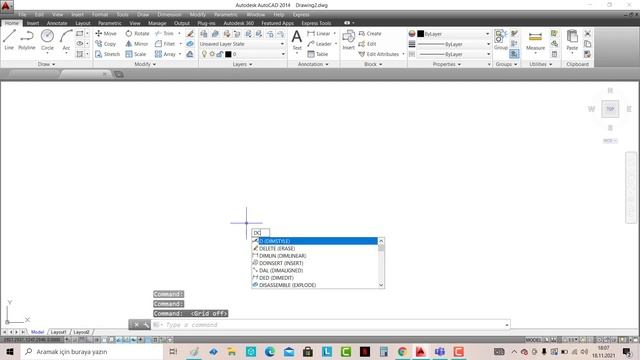Click Create in the Block panel
640x360 pixels.
369,33
